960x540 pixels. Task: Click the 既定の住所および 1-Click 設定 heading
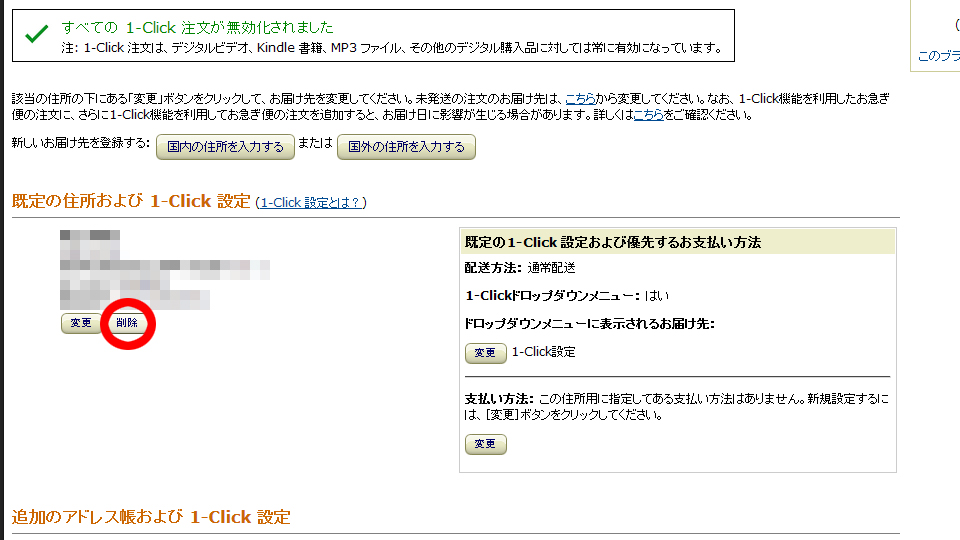tap(131, 201)
